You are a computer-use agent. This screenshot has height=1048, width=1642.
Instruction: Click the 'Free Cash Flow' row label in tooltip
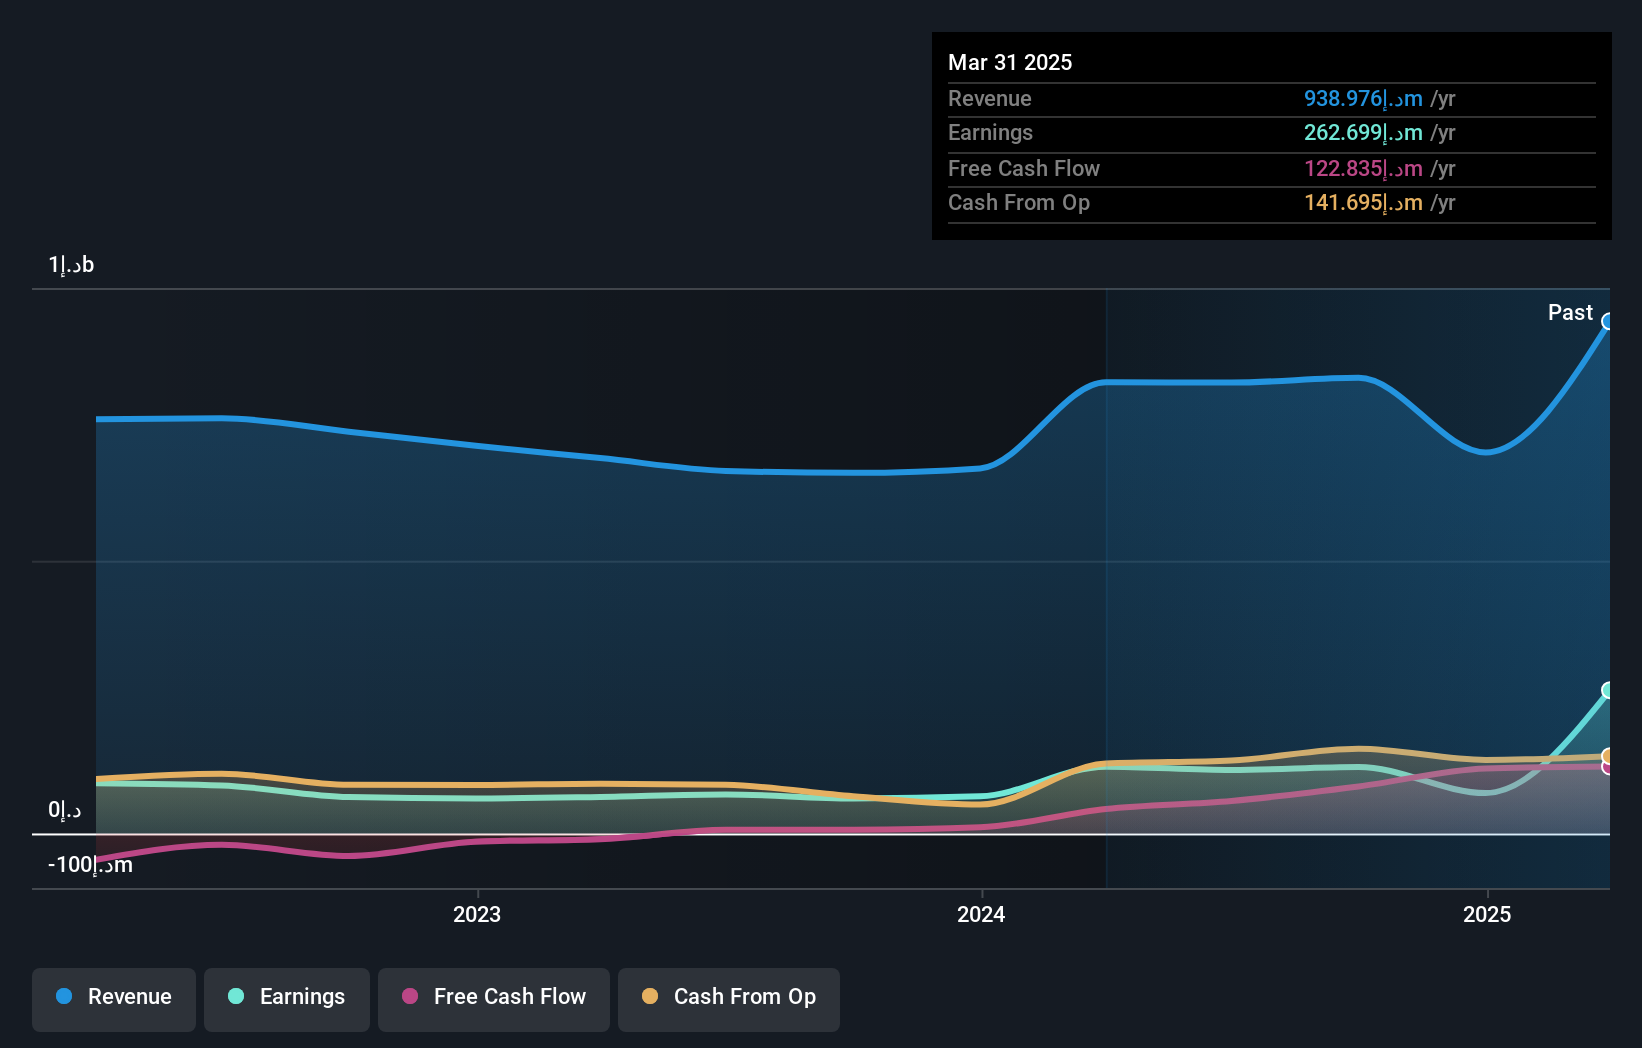1024,168
